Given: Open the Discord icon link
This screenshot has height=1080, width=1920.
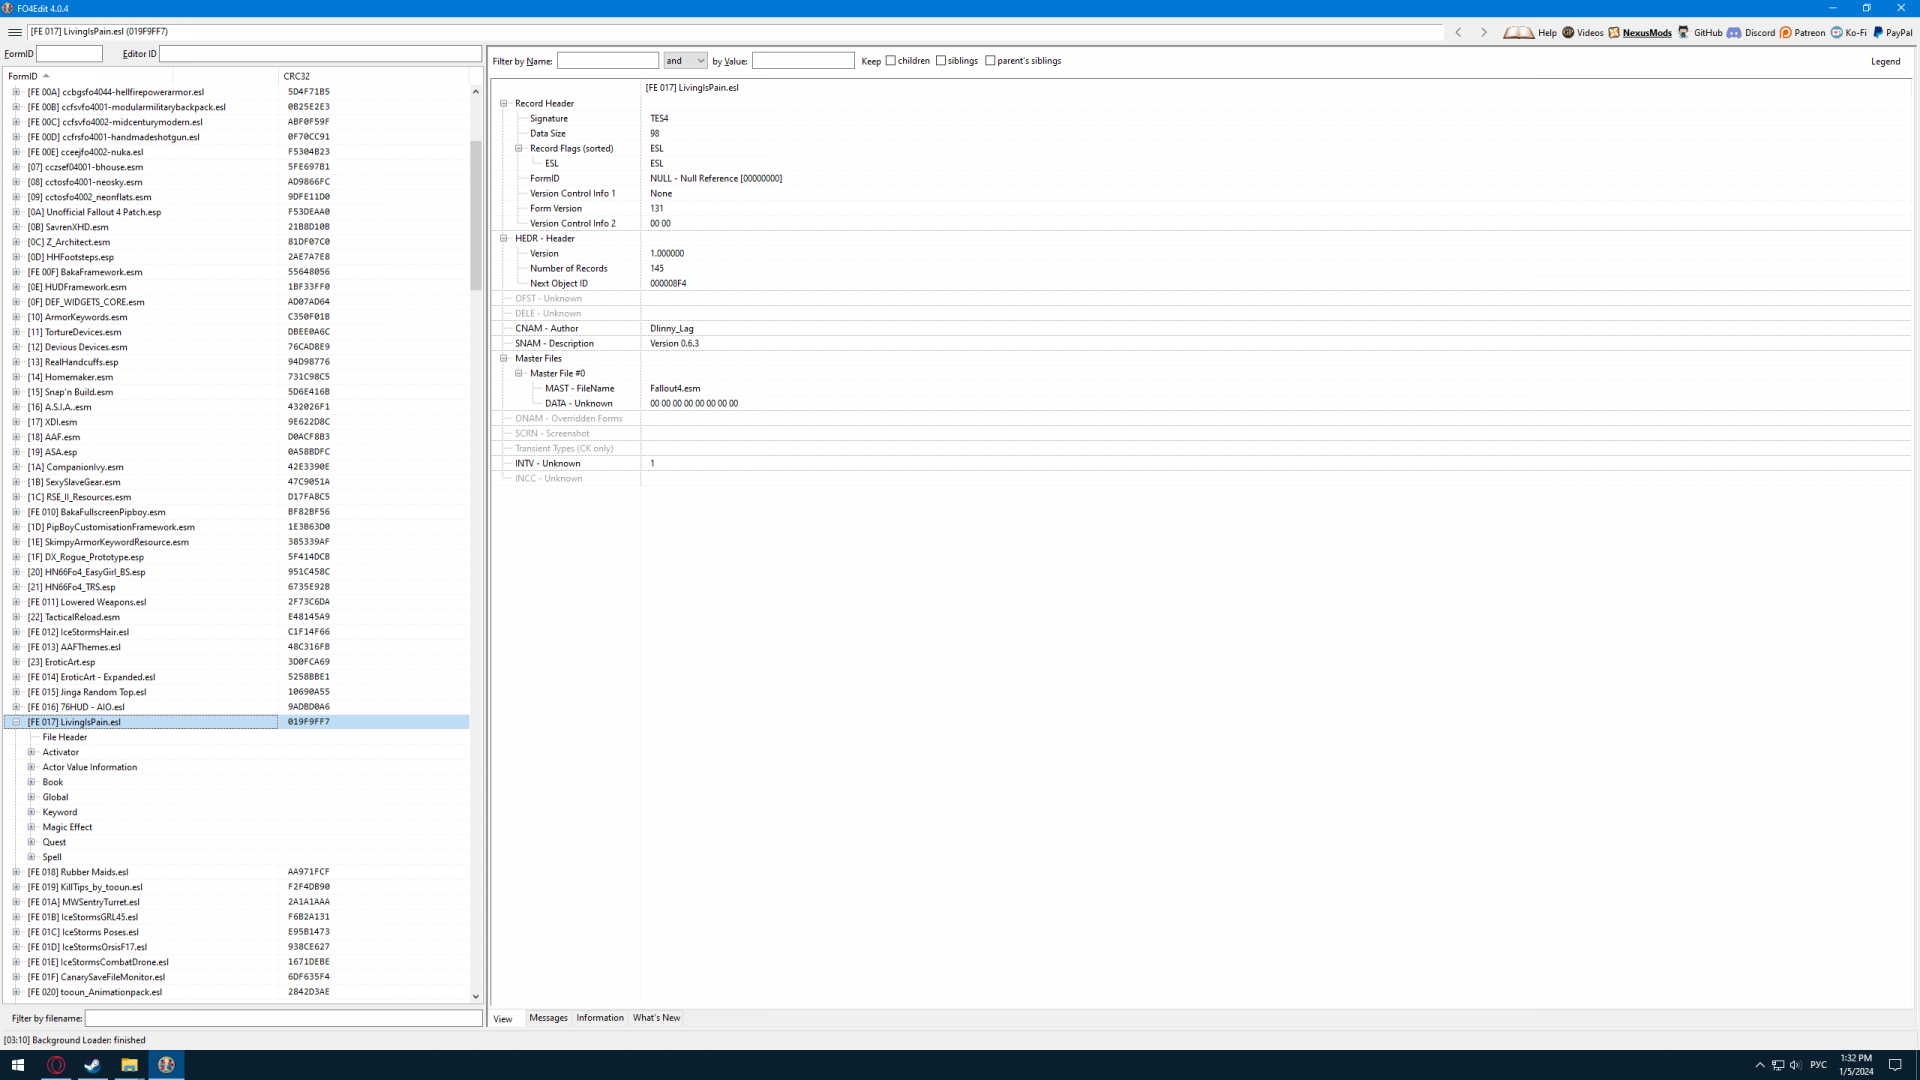Looking at the screenshot, I should tap(1735, 32).
